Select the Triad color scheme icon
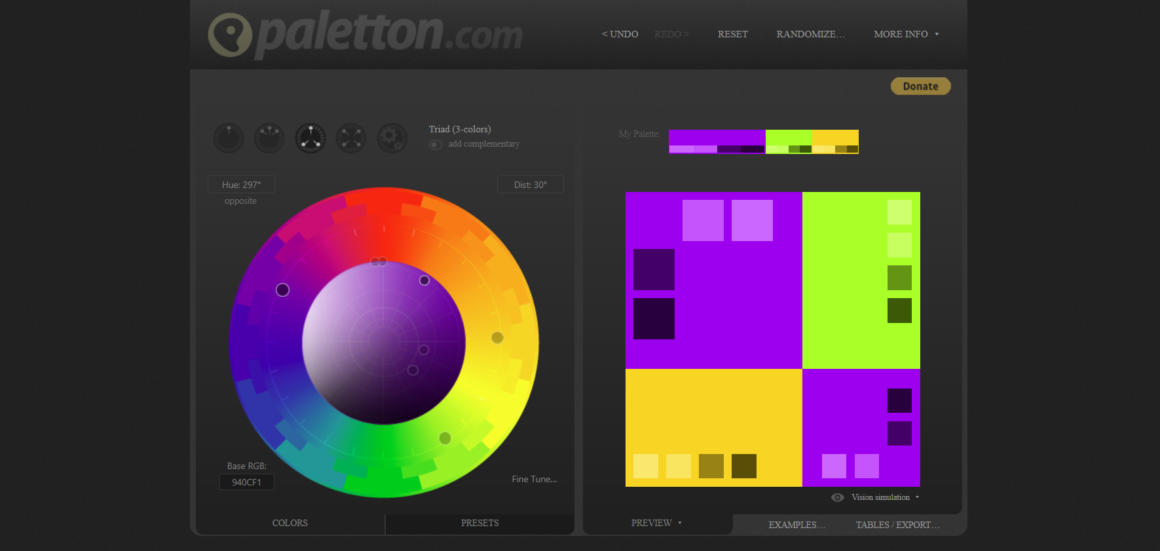The height and width of the screenshot is (551, 1160). click(x=311, y=138)
